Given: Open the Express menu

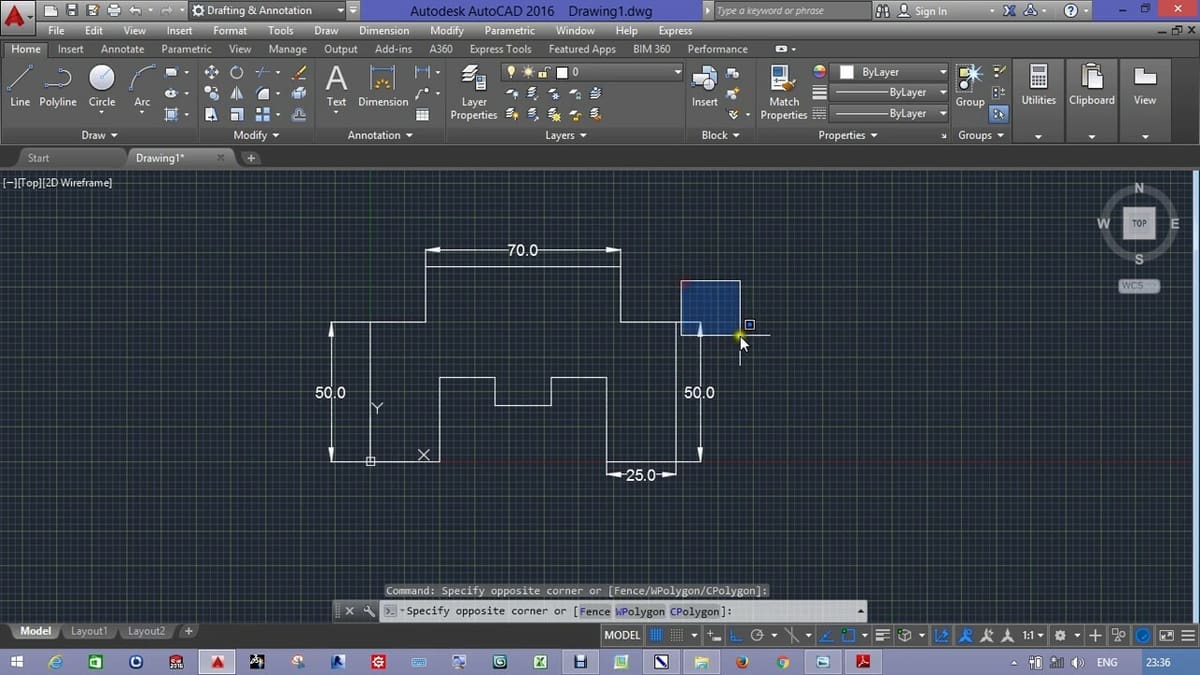Looking at the screenshot, I should pyautogui.click(x=675, y=30).
